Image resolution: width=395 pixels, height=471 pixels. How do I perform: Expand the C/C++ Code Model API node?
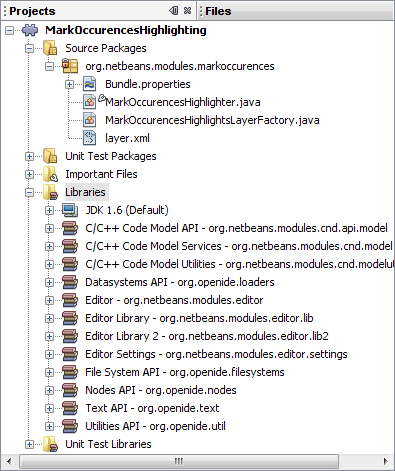49,229
